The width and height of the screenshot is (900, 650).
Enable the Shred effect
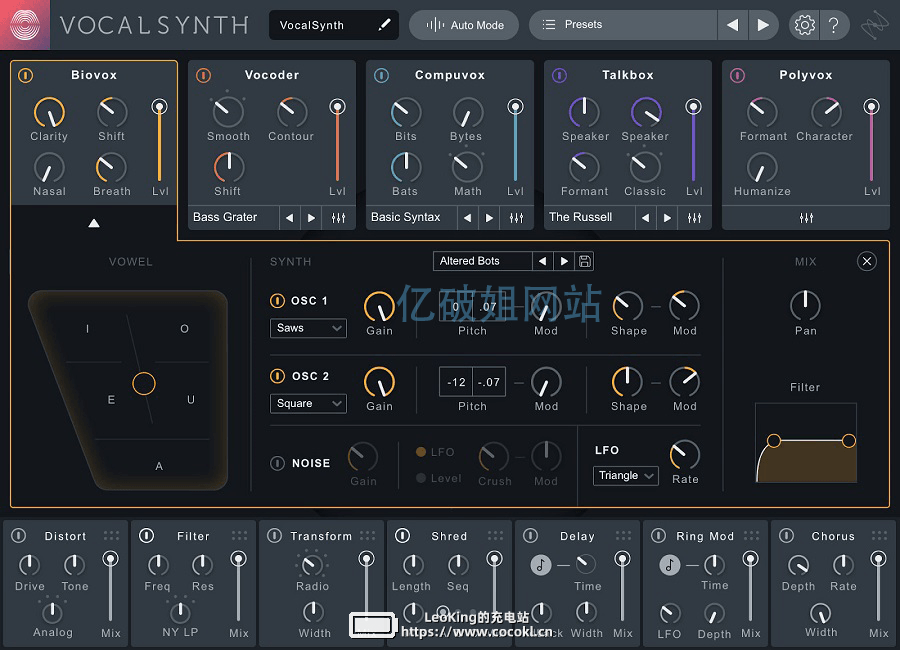tap(402, 536)
